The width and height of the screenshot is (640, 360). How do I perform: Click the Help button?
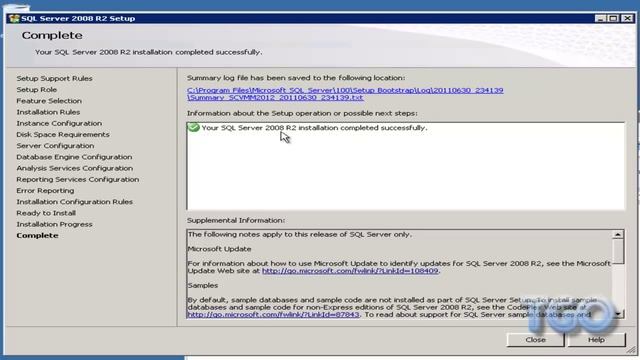596,340
